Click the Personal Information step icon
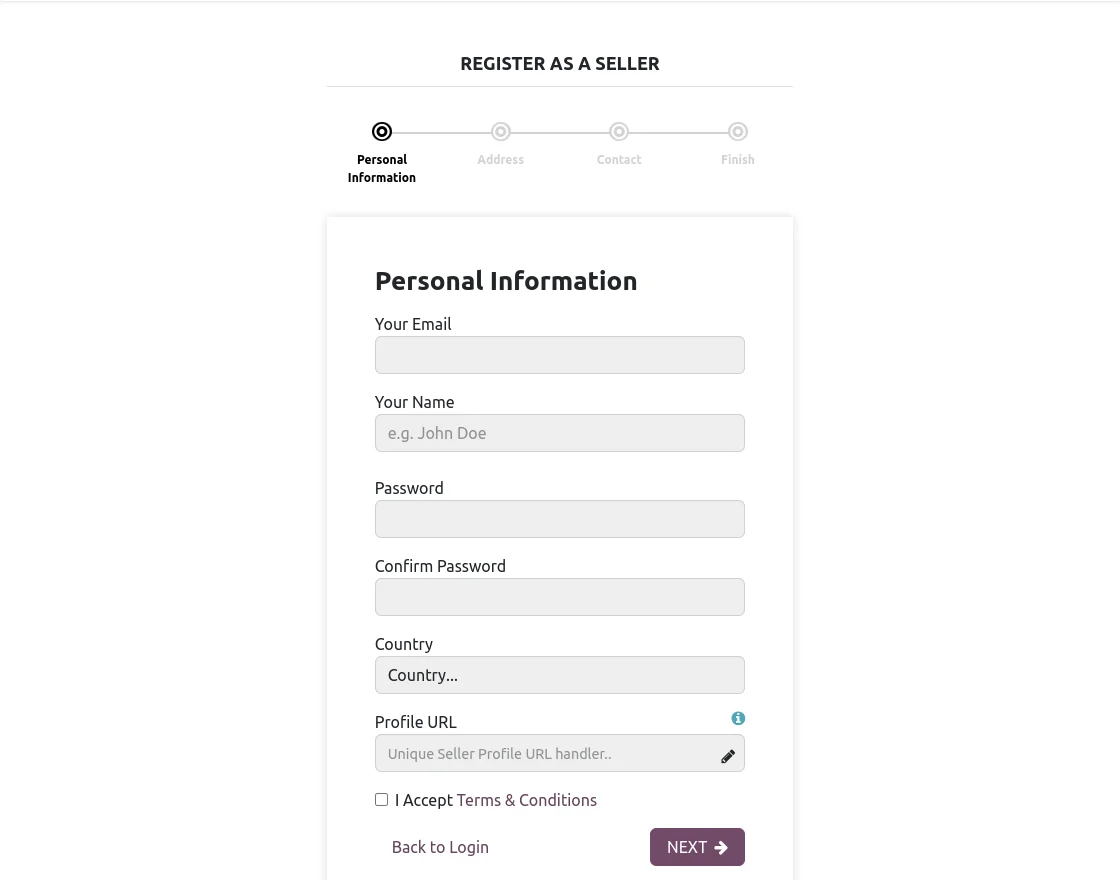This screenshot has height=880, width=1120. click(x=381, y=131)
